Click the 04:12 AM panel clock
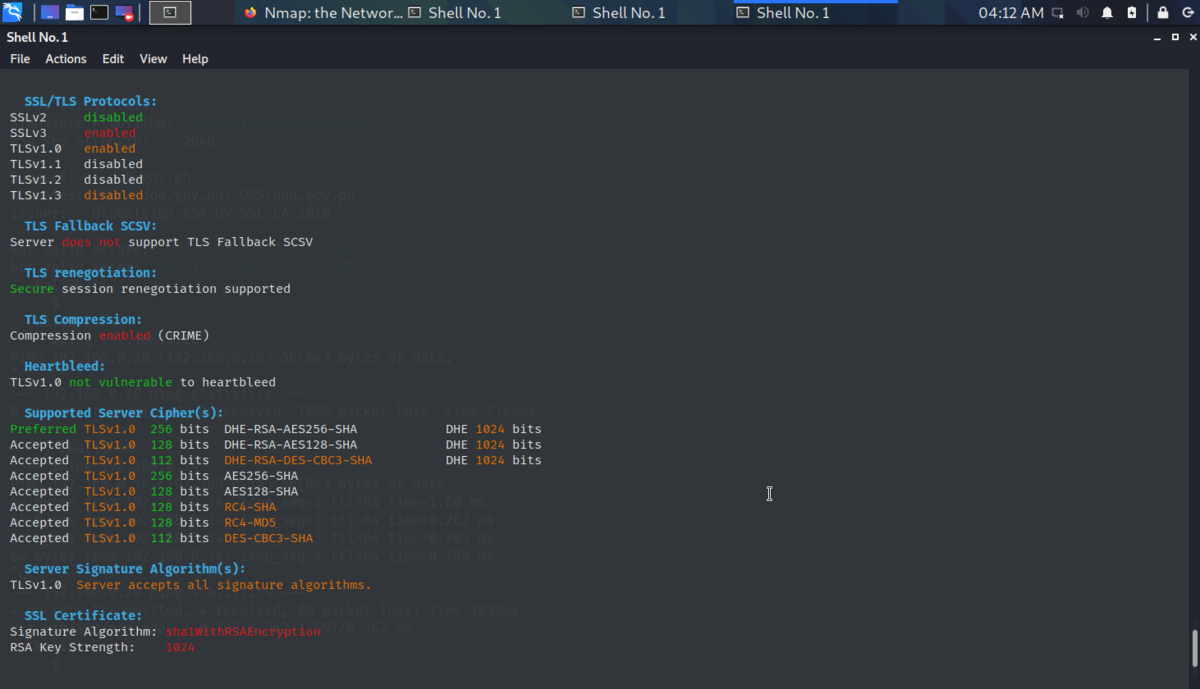Screen dimensions: 1200x689 click(1010, 13)
